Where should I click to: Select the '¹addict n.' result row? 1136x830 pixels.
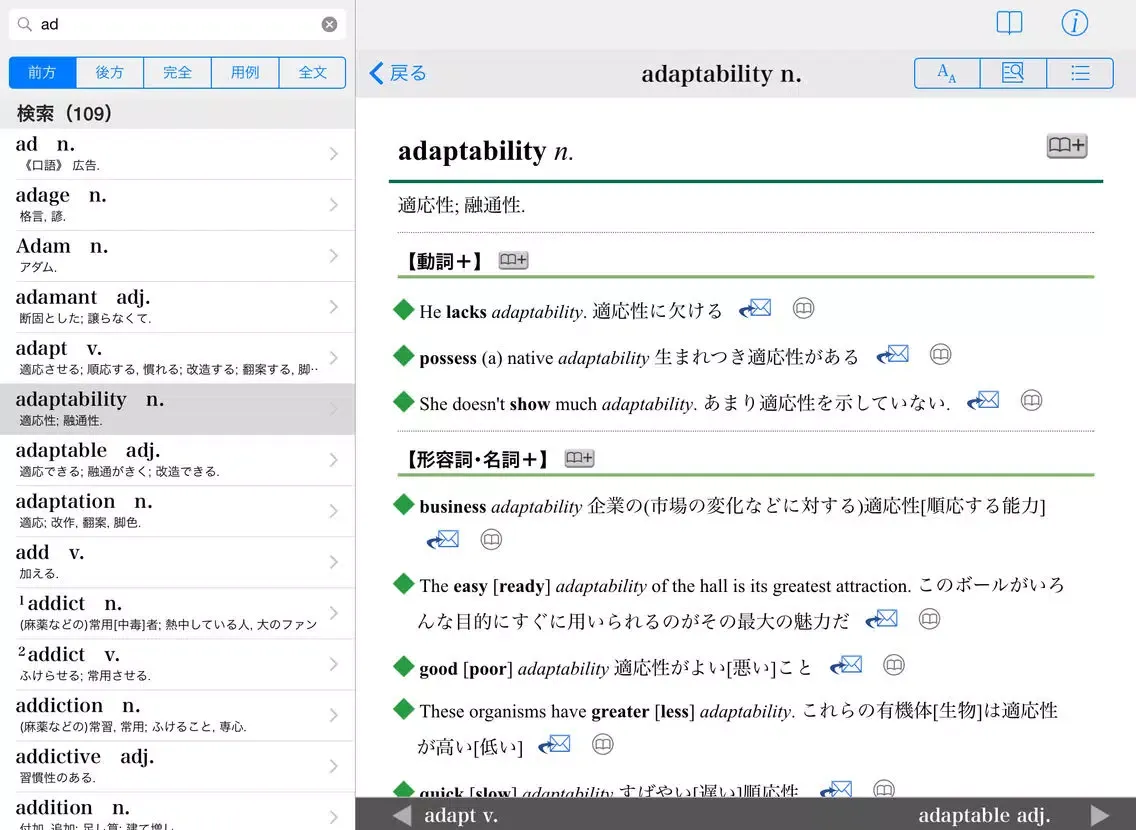178,613
